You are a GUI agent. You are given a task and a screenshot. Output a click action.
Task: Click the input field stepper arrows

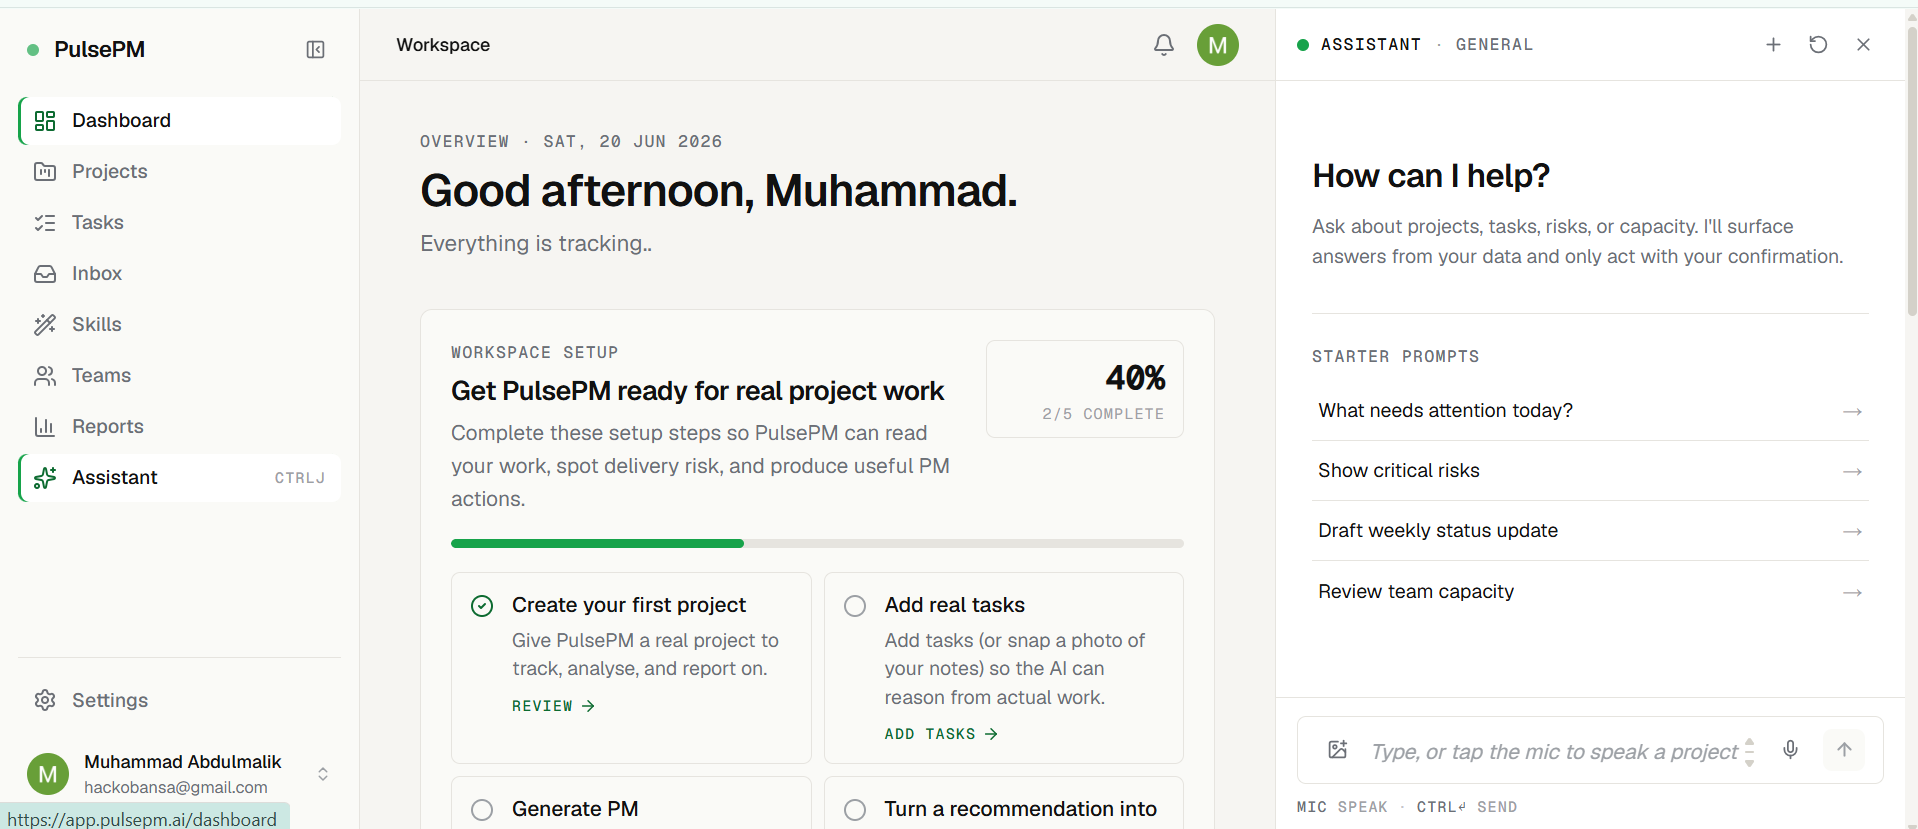1749,751
